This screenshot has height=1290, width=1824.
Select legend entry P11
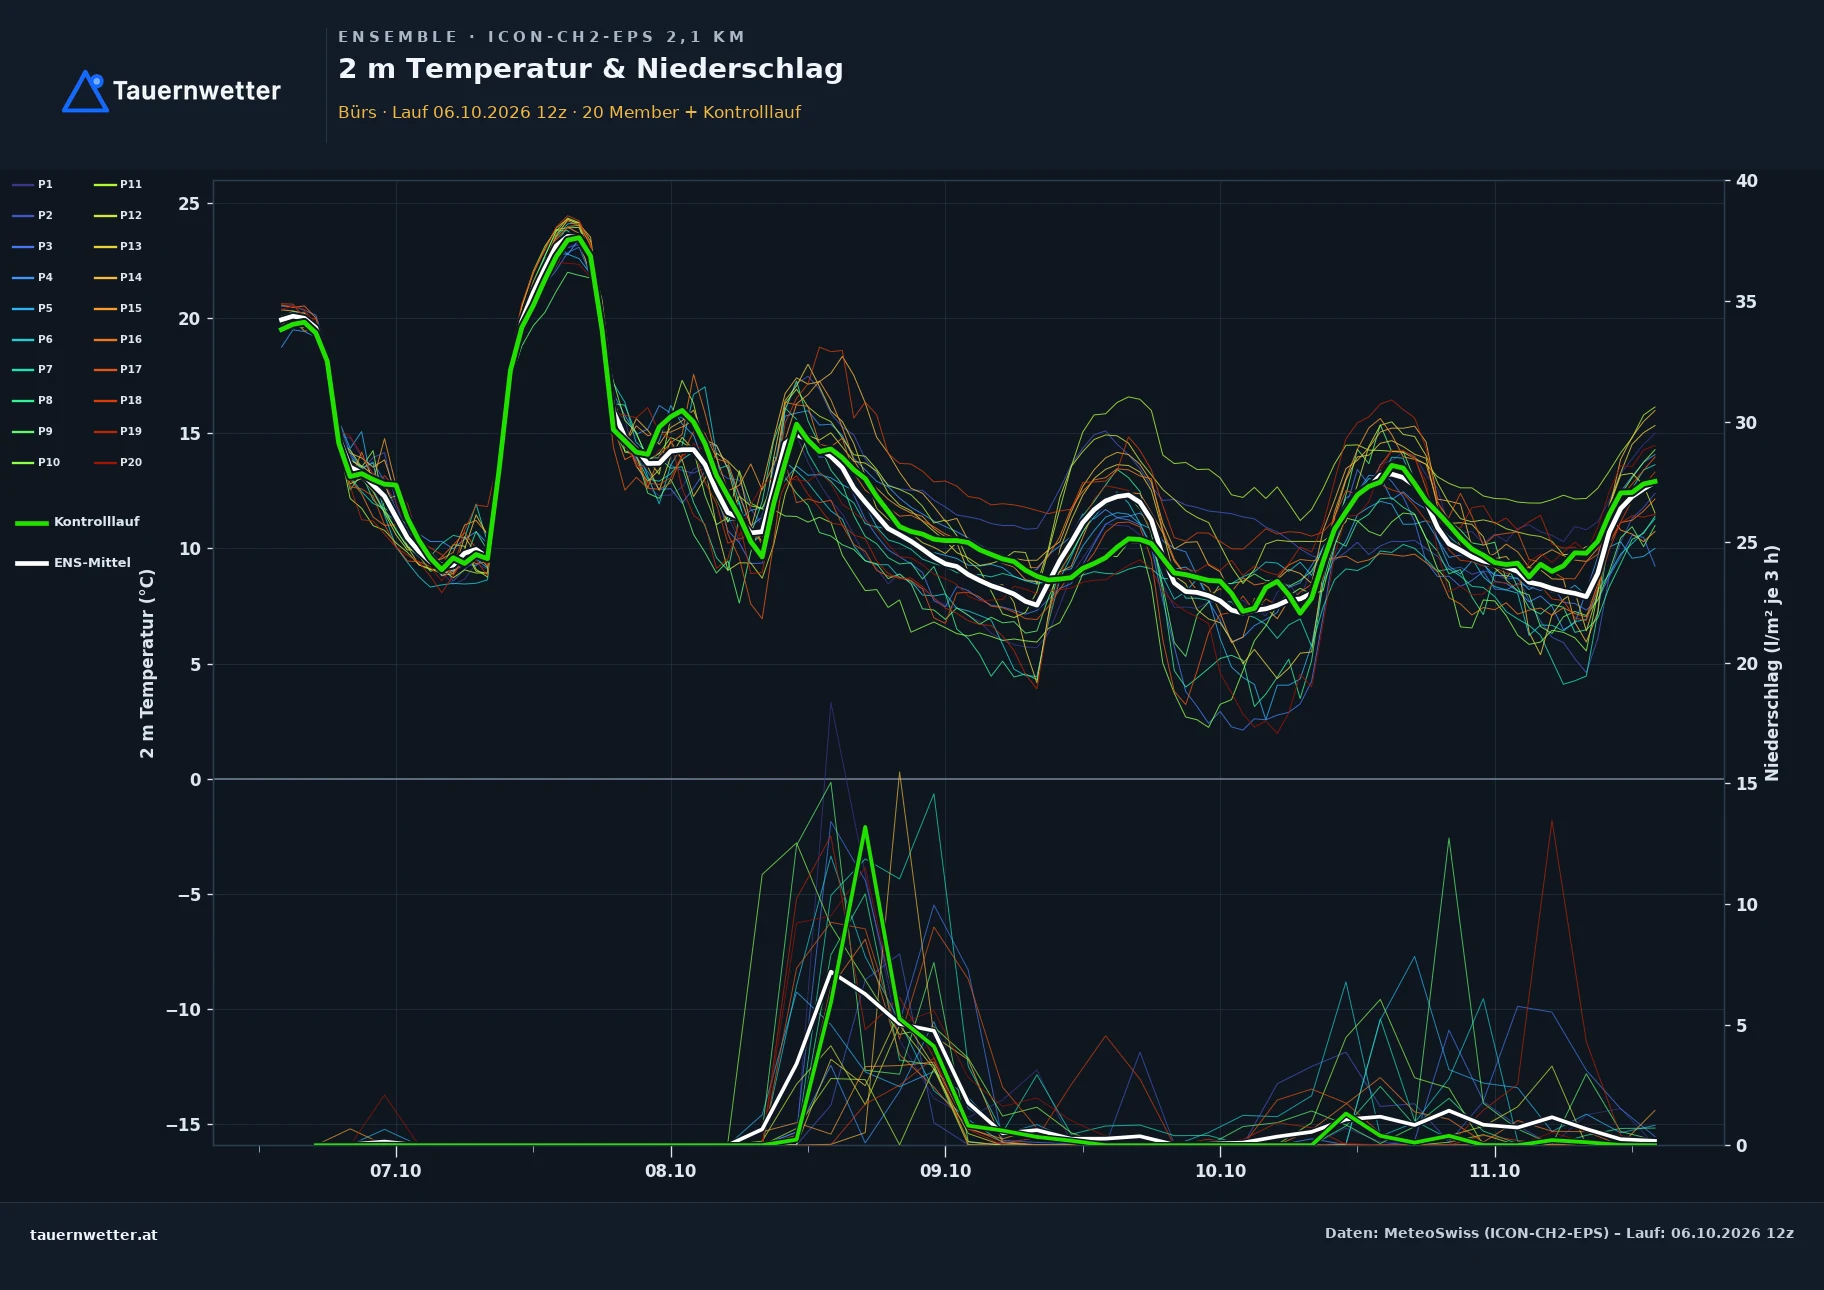click(x=118, y=184)
